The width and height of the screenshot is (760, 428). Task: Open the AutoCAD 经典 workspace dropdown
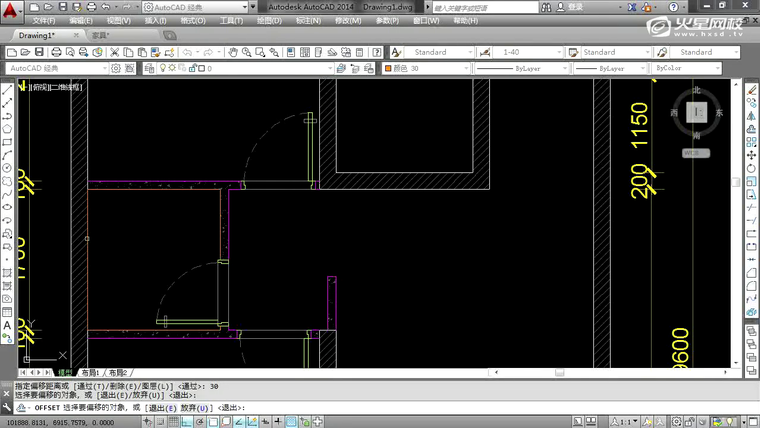pyautogui.click(x=58, y=69)
